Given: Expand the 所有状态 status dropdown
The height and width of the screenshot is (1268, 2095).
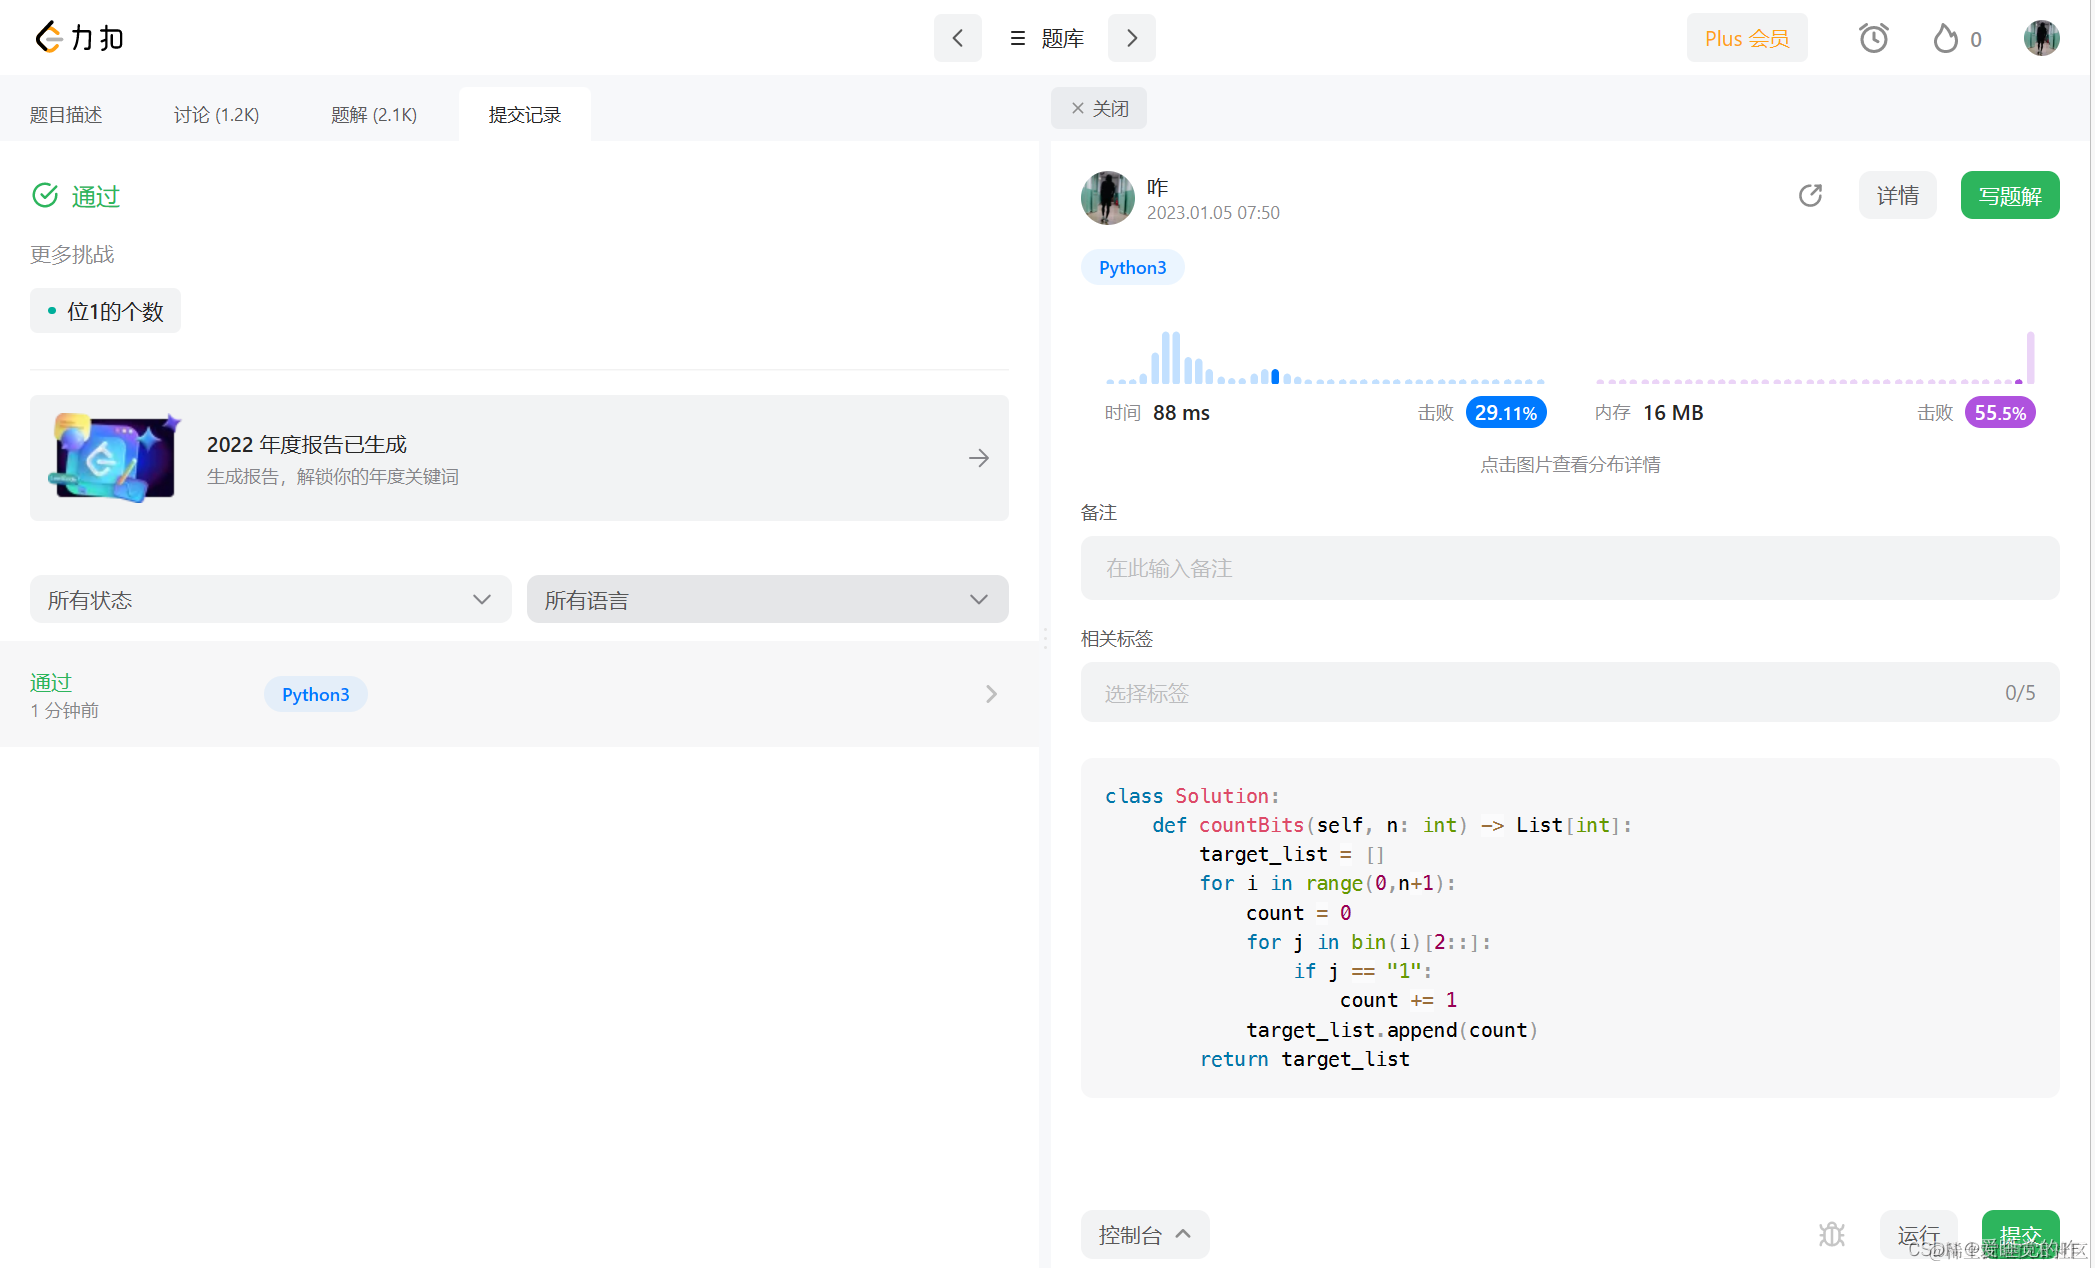Looking at the screenshot, I should click(270, 599).
